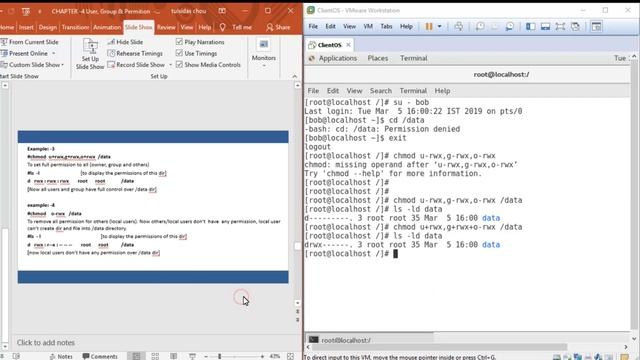Open terminal window's Edit menu
This screenshot has height=360, width=640.
[x=333, y=91]
